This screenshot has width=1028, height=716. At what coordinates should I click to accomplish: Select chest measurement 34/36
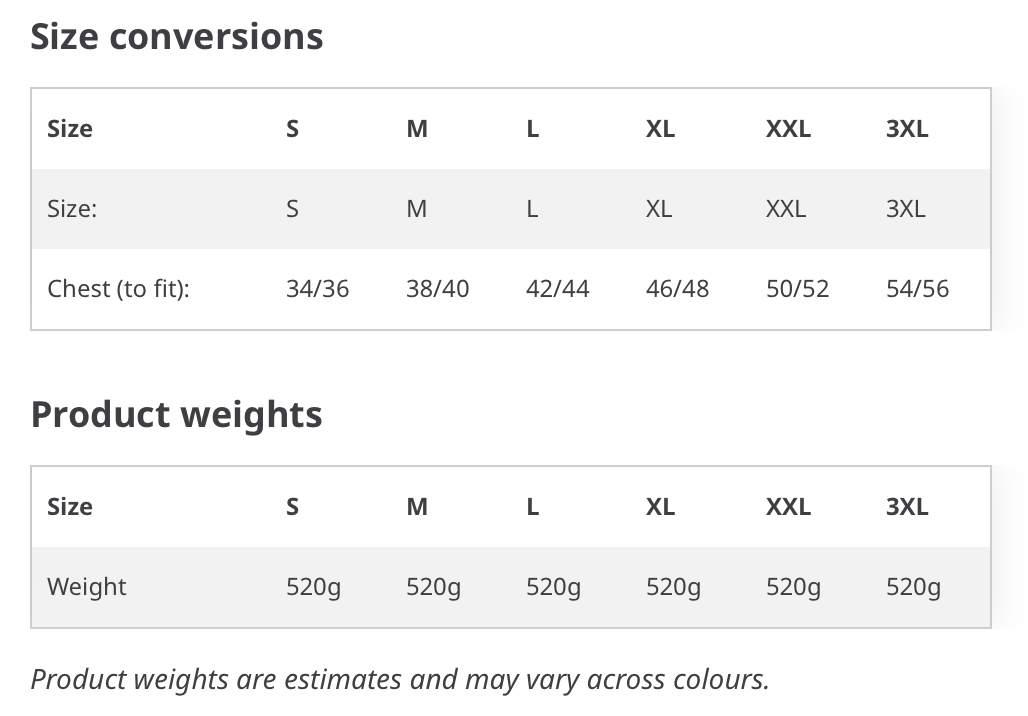(x=317, y=288)
